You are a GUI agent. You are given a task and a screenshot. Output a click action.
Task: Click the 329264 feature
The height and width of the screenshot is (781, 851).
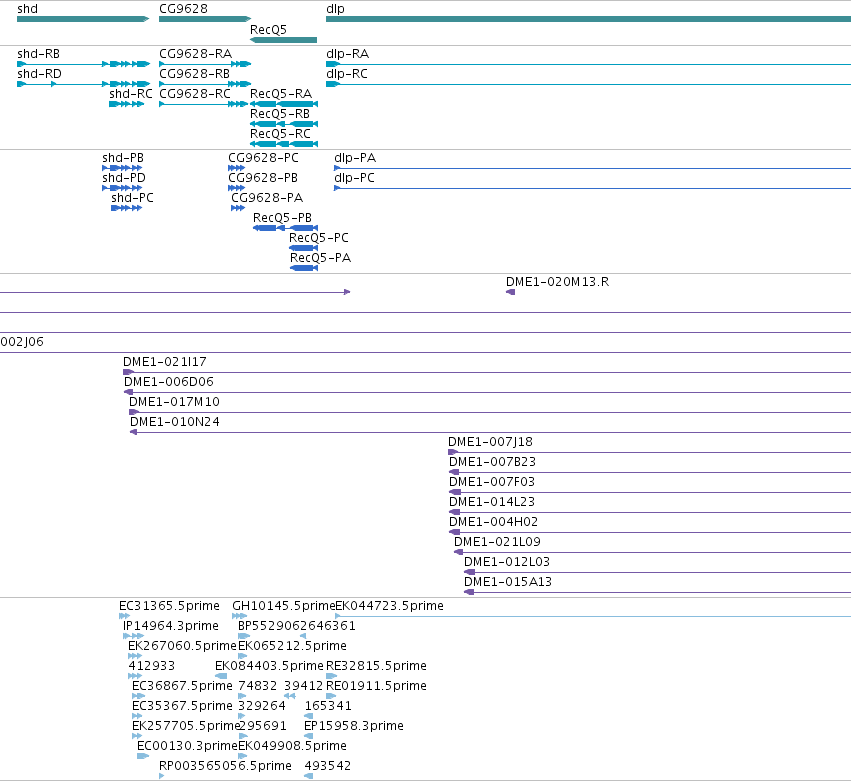(242, 716)
